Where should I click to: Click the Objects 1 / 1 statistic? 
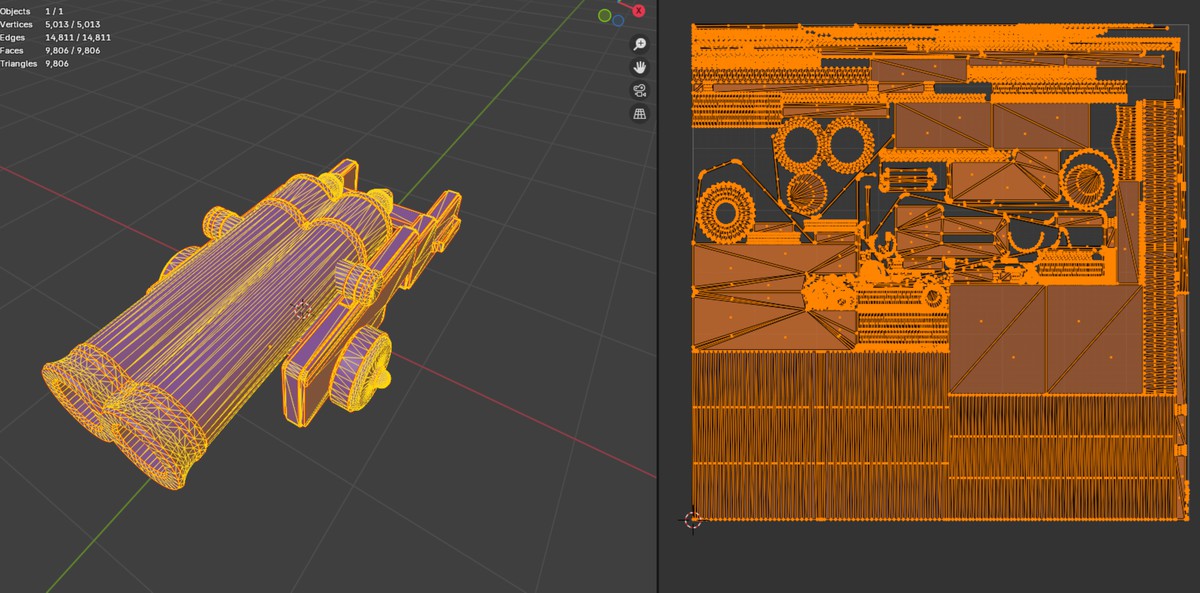tap(31, 11)
